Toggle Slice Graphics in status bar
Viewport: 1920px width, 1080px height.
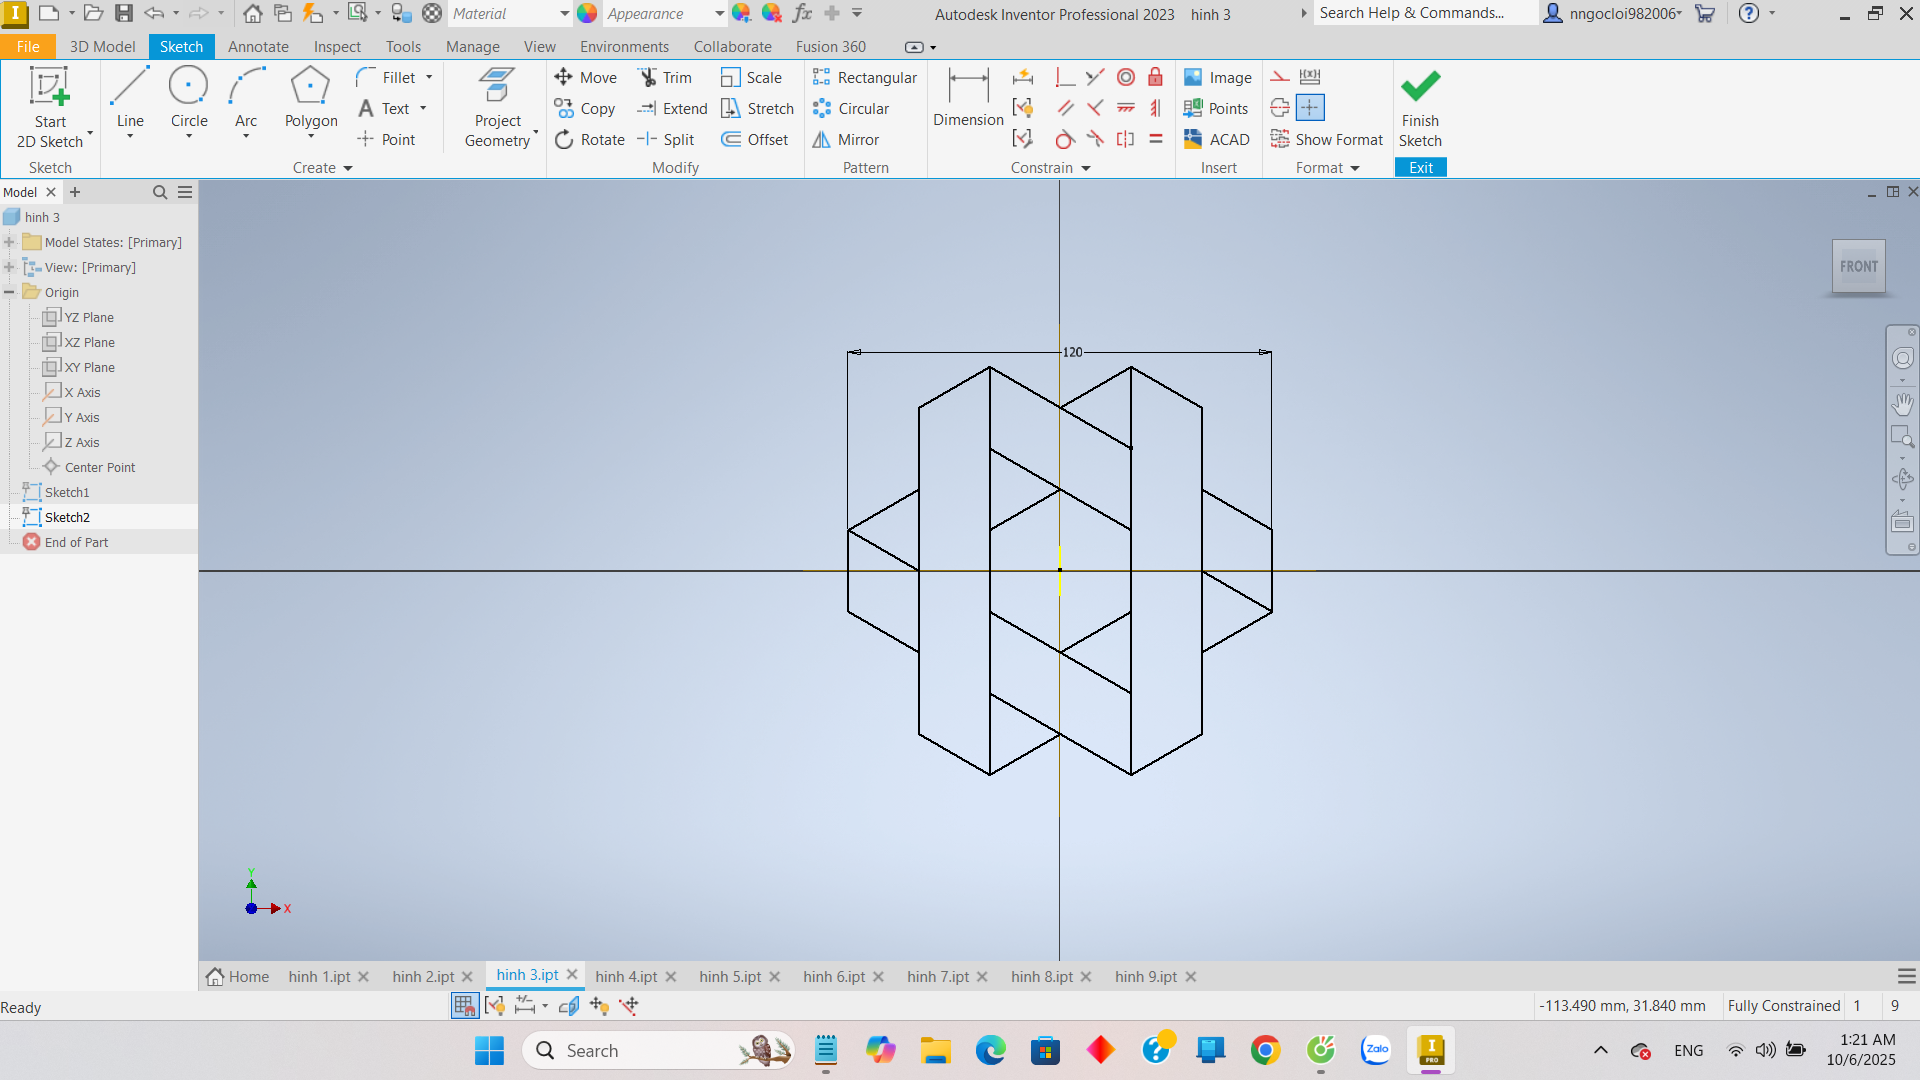pos(569,1005)
